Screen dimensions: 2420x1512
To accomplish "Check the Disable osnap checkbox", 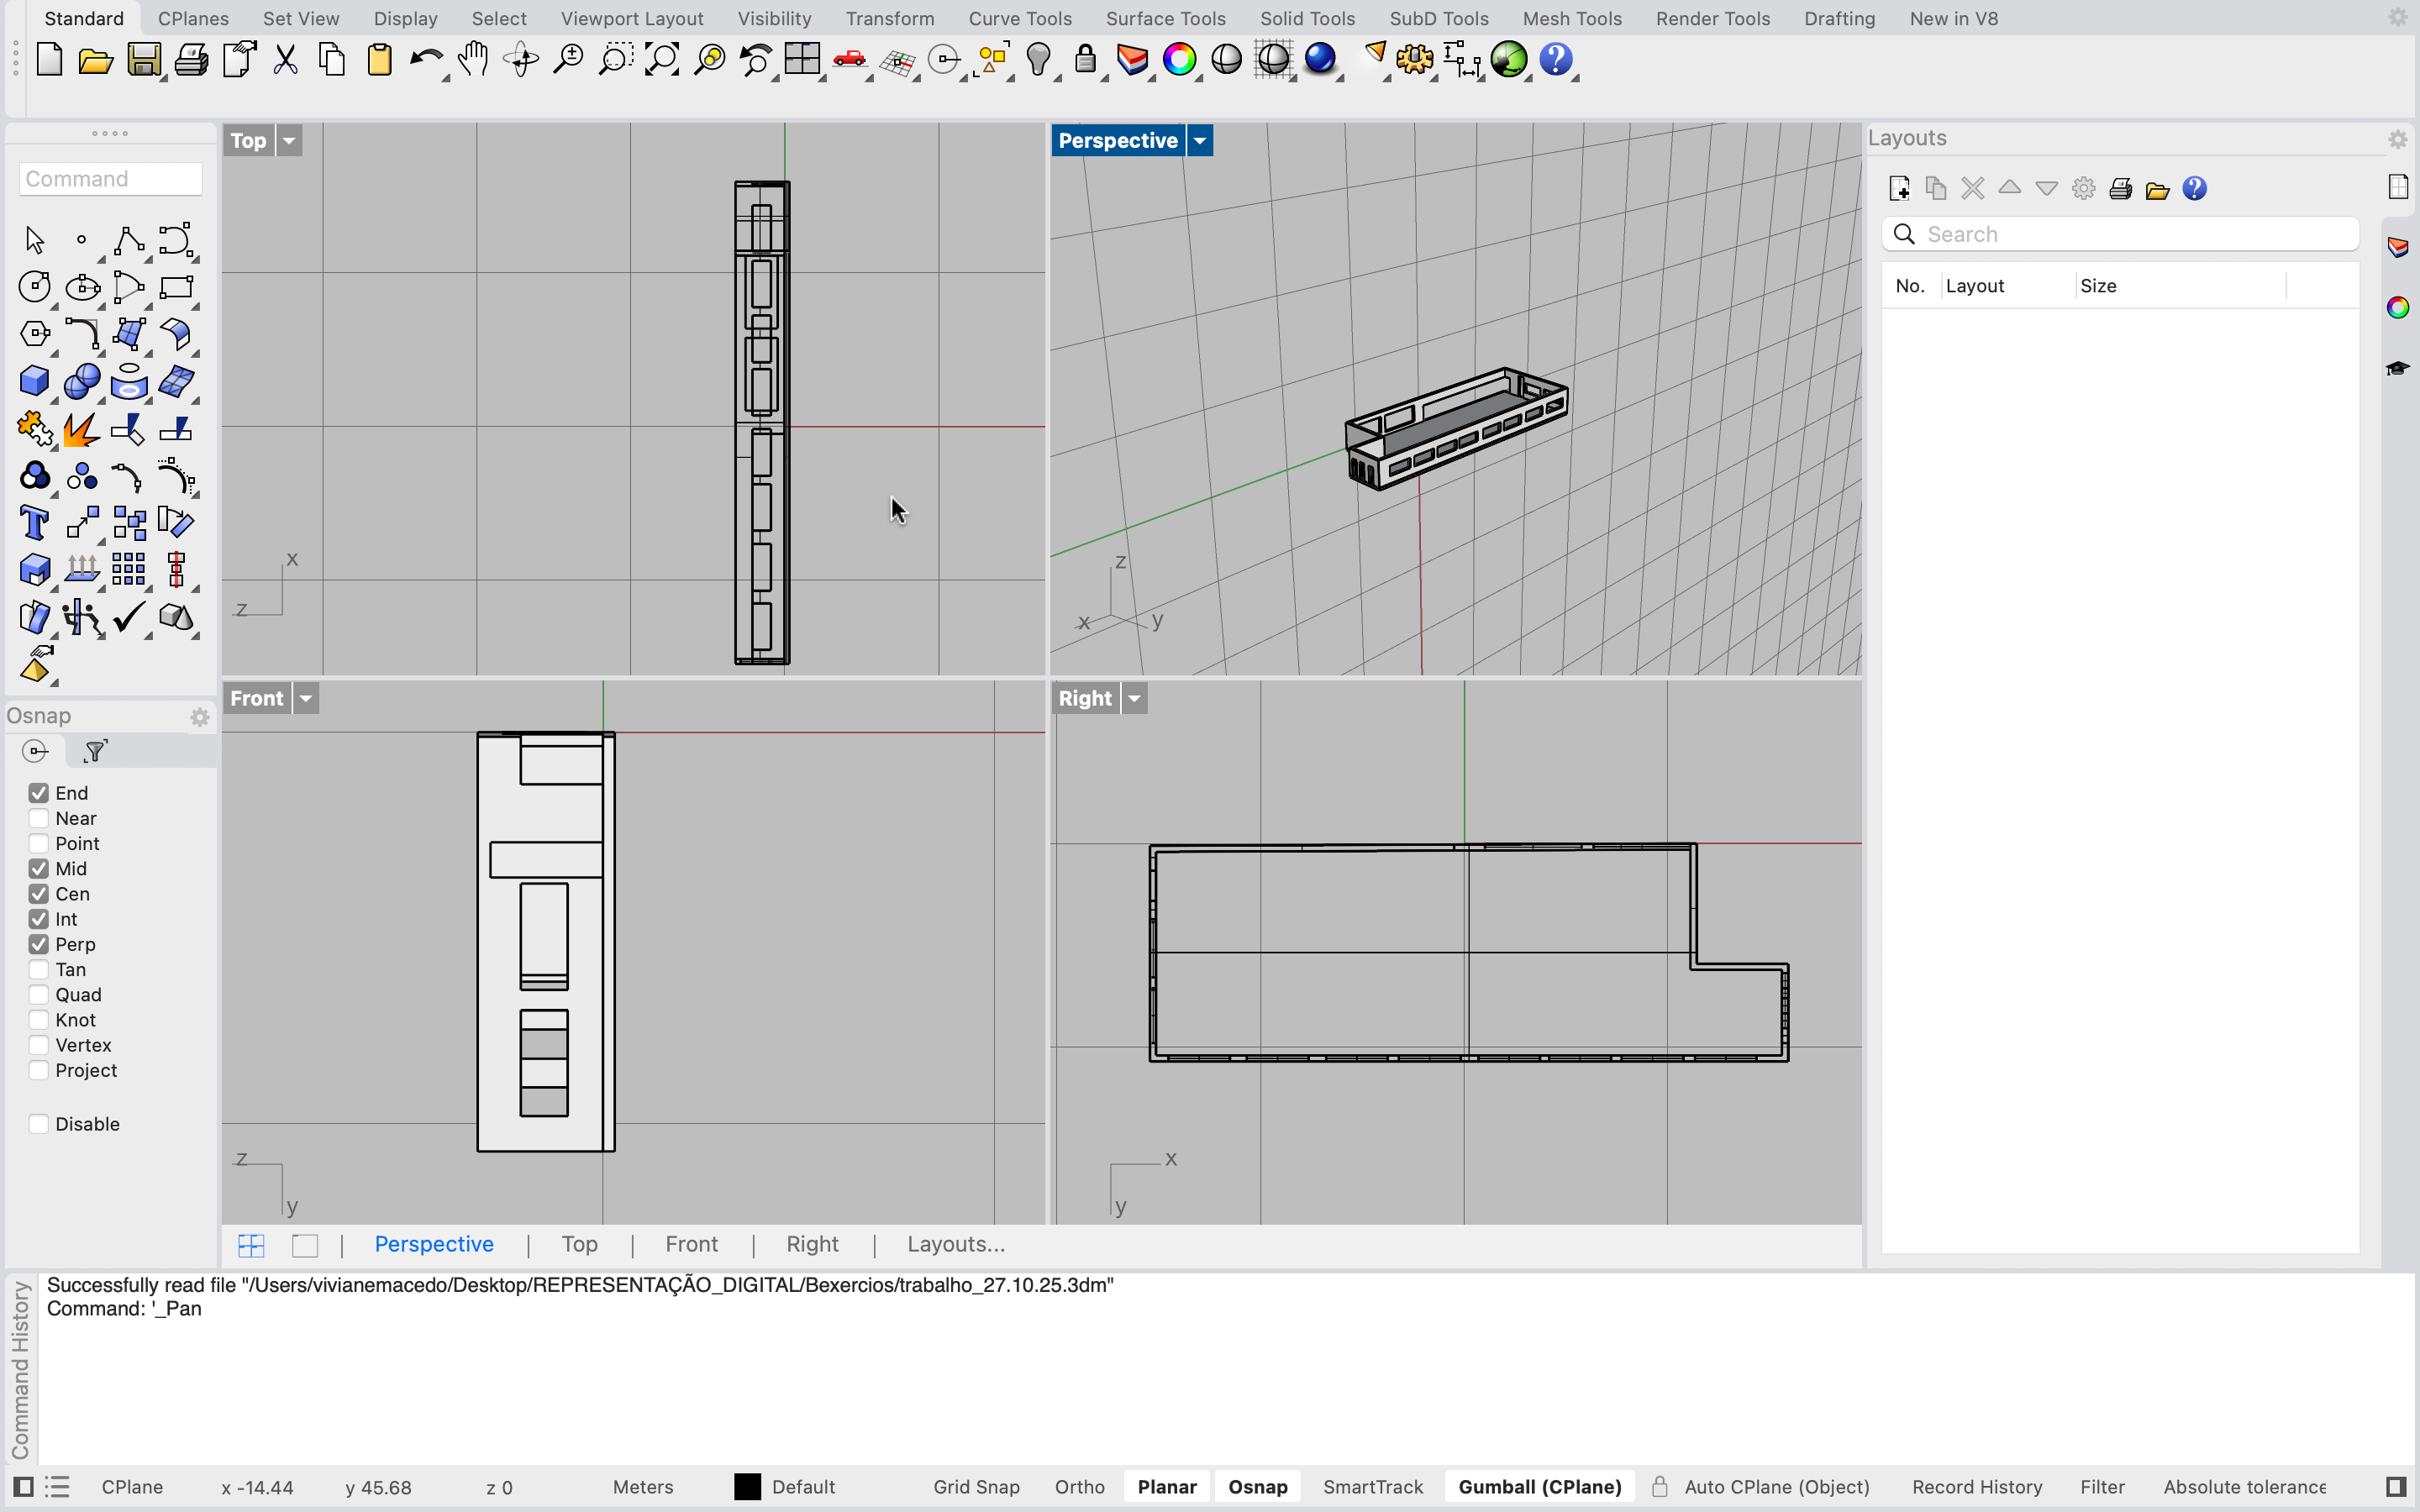I will pyautogui.click(x=39, y=1124).
